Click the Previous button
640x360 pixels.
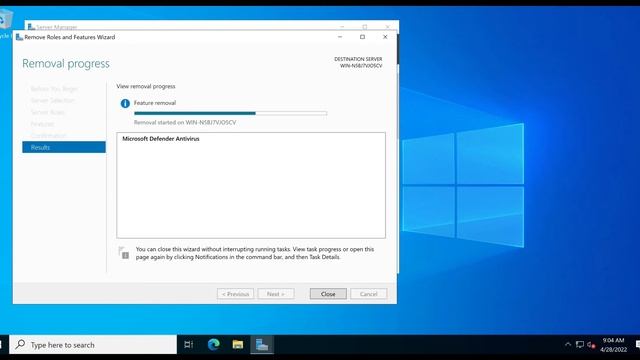coord(235,294)
